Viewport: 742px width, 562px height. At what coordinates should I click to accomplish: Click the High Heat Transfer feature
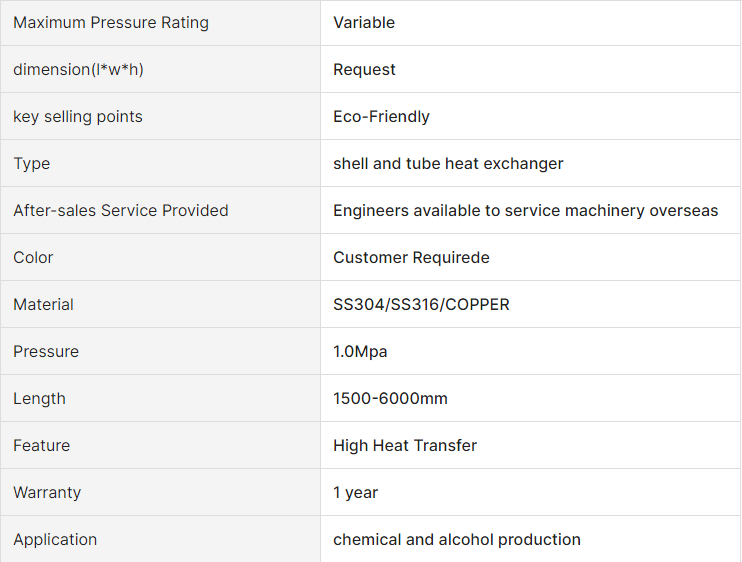(x=405, y=446)
